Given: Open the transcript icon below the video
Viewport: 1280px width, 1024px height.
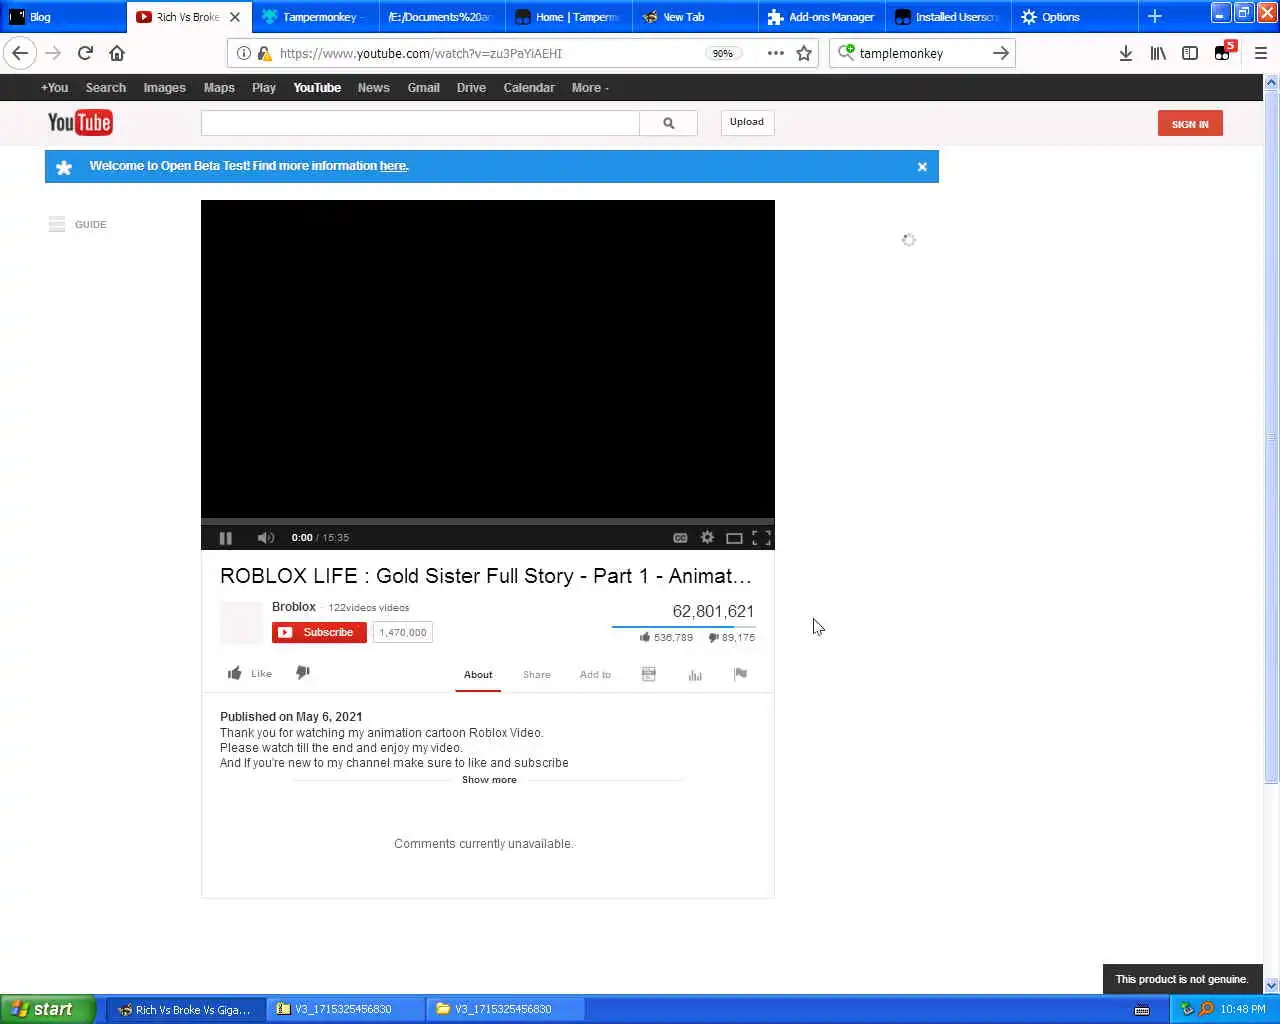Looking at the screenshot, I should (648, 674).
